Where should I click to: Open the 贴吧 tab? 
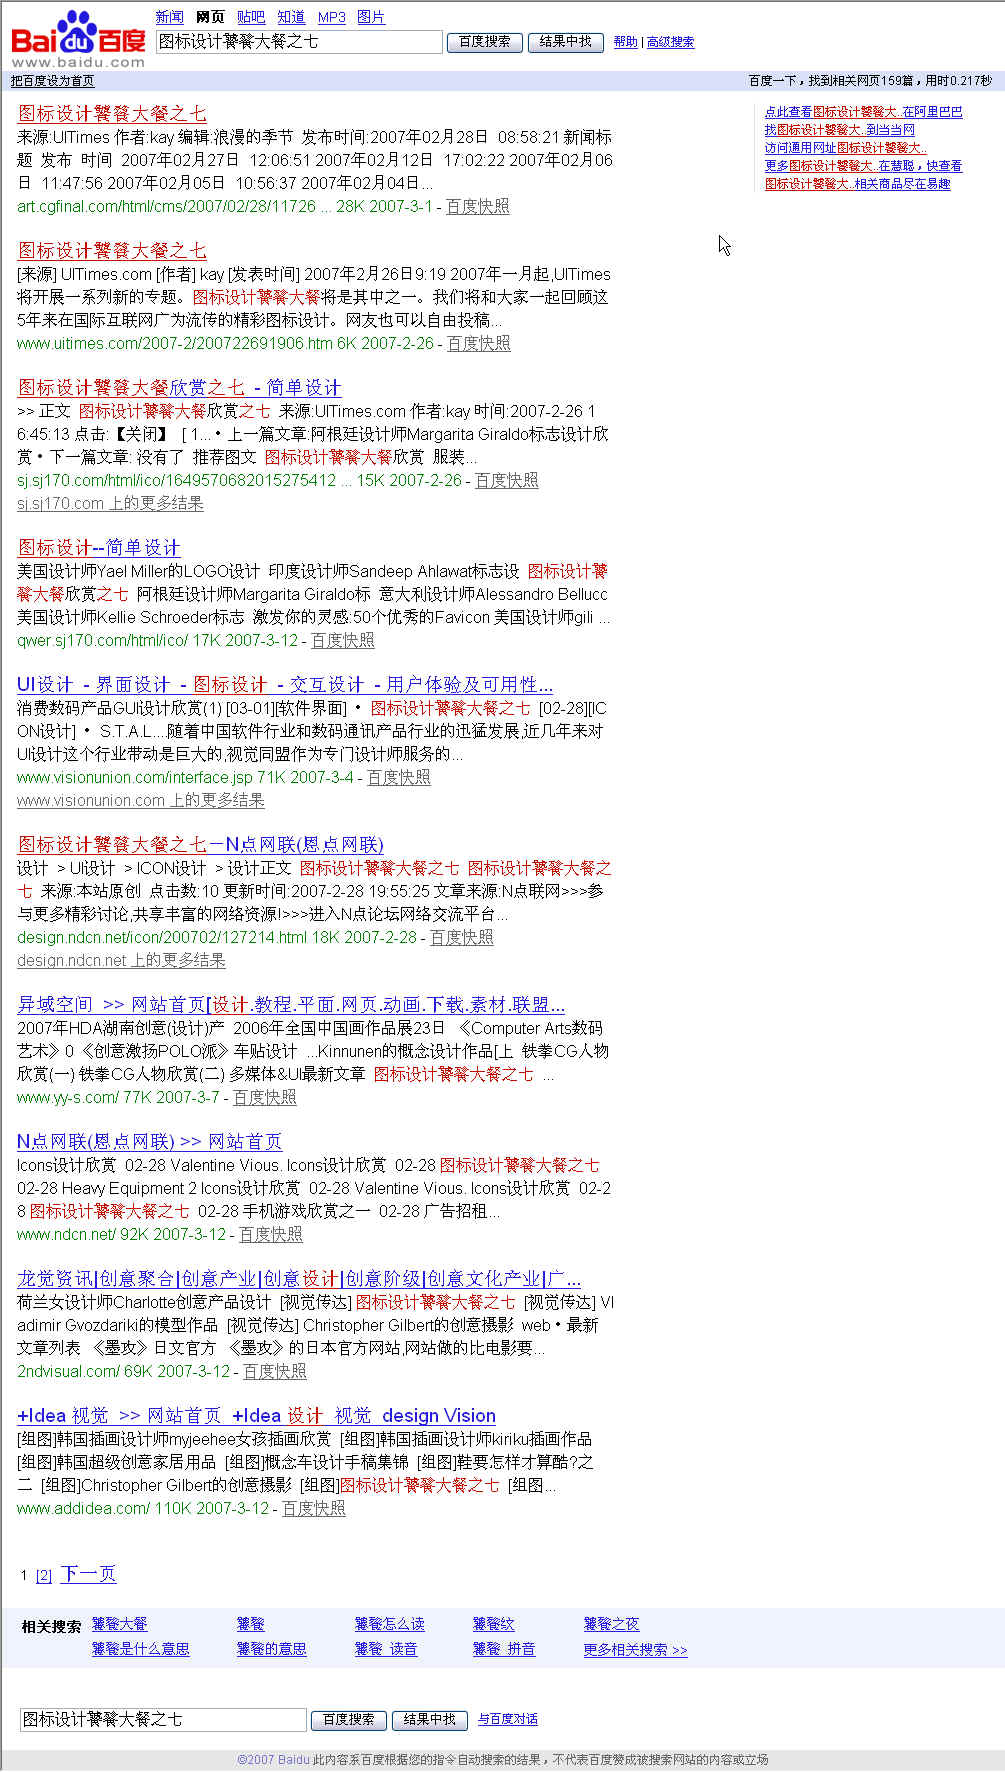click(251, 17)
